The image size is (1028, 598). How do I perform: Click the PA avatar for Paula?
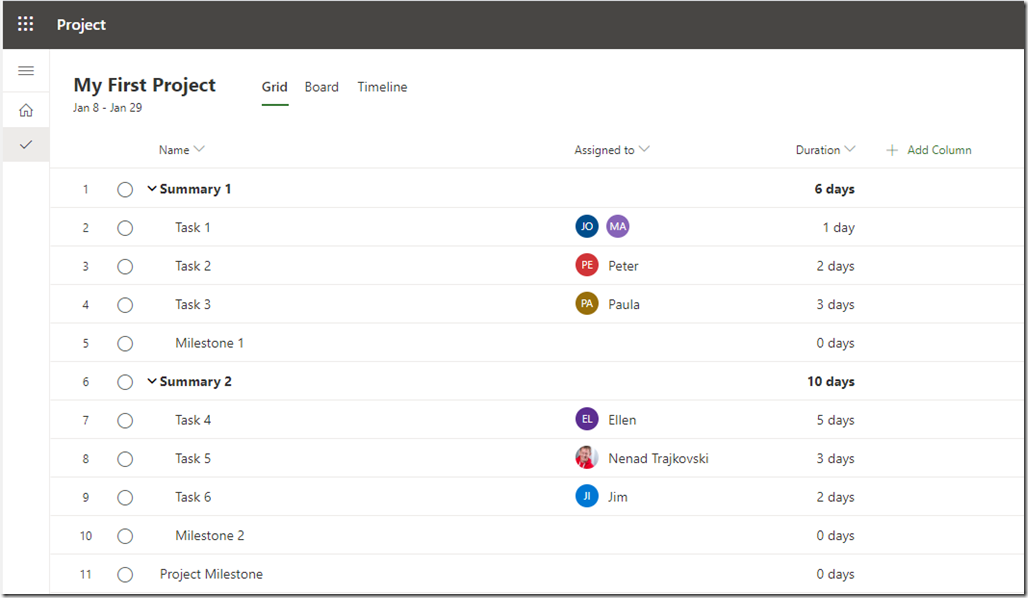click(587, 304)
